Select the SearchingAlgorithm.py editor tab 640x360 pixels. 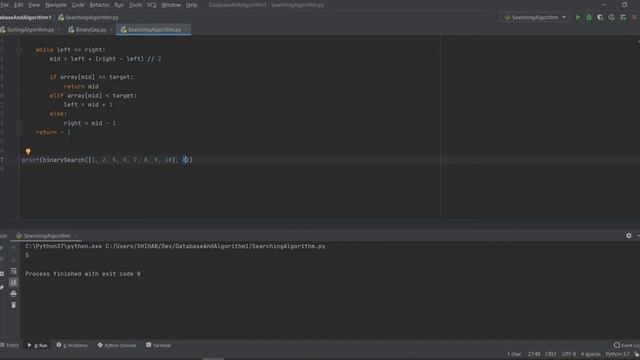[154, 30]
